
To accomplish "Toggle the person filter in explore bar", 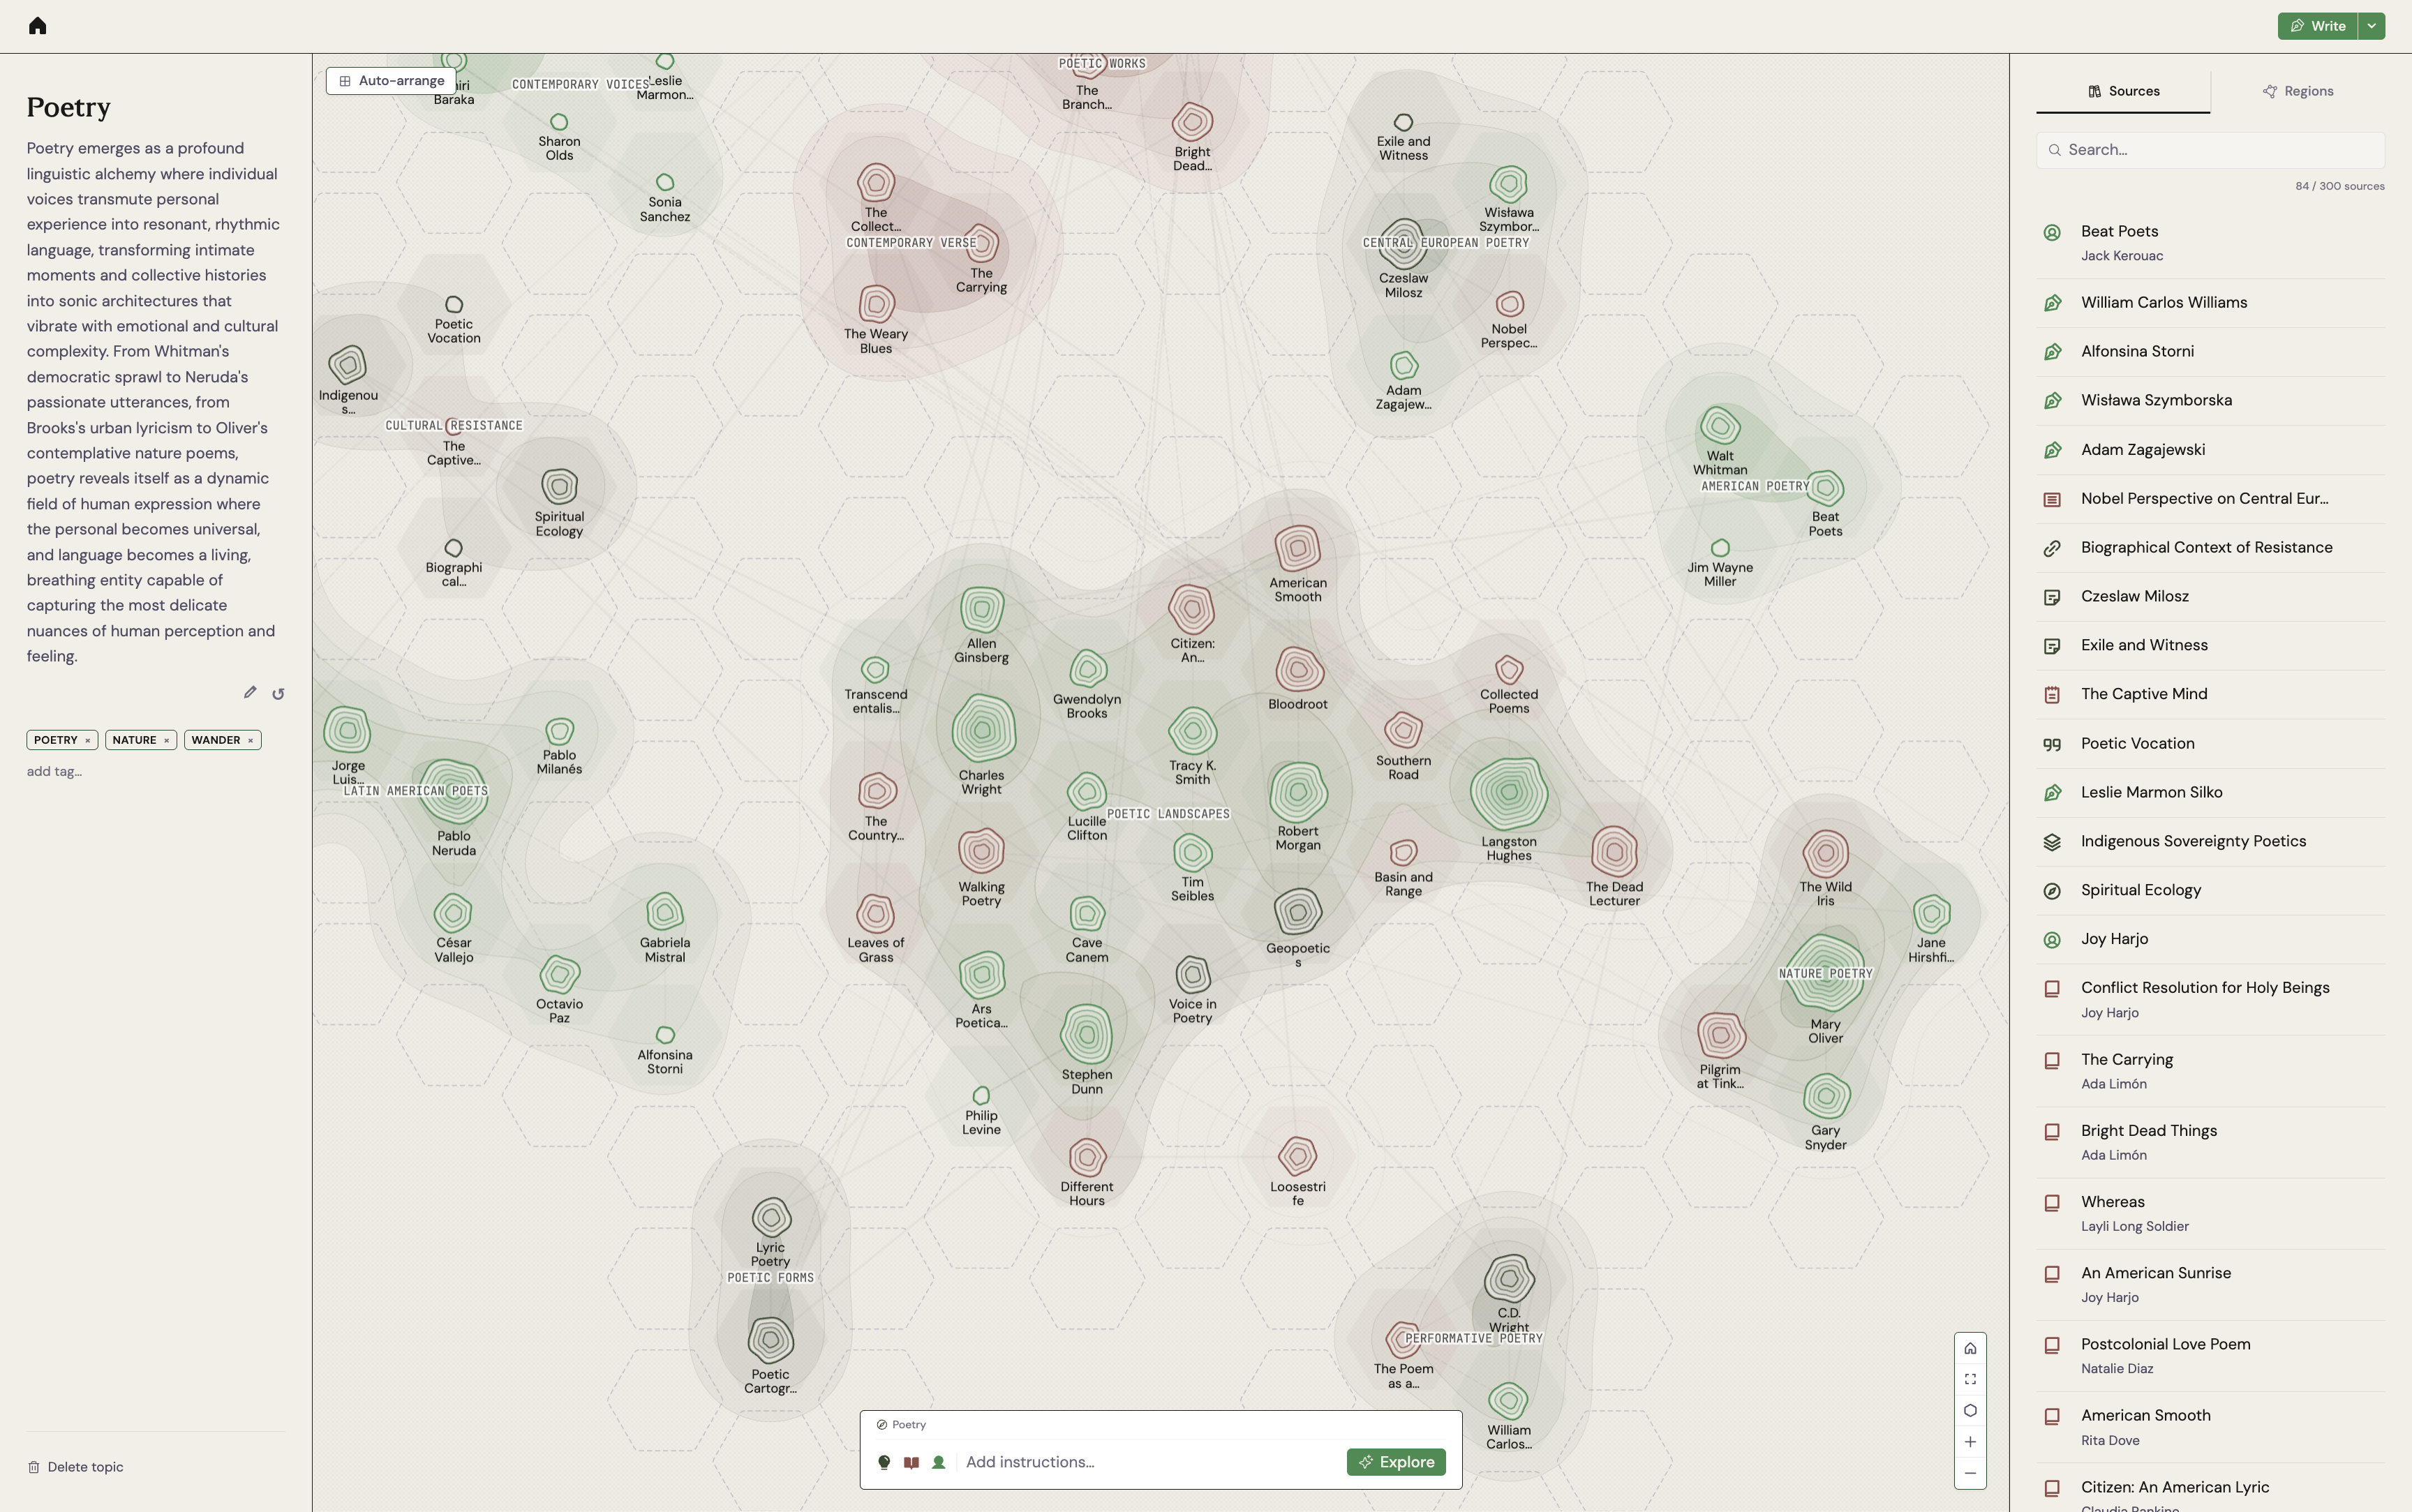I will (x=938, y=1462).
